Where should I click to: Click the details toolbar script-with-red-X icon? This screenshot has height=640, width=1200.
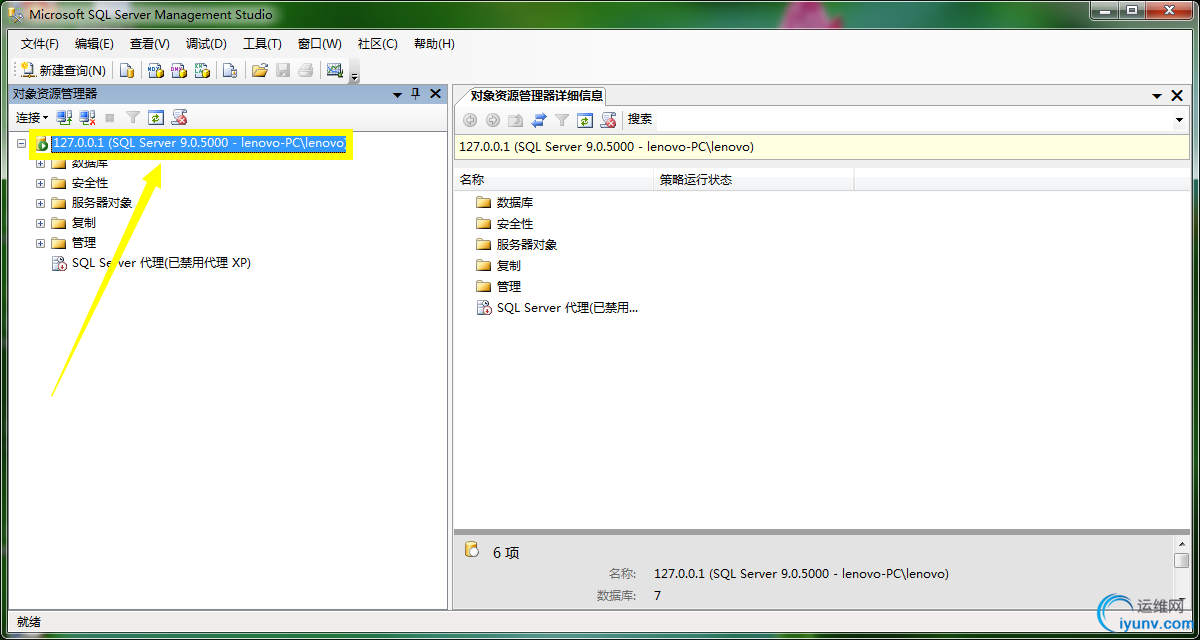(608, 120)
